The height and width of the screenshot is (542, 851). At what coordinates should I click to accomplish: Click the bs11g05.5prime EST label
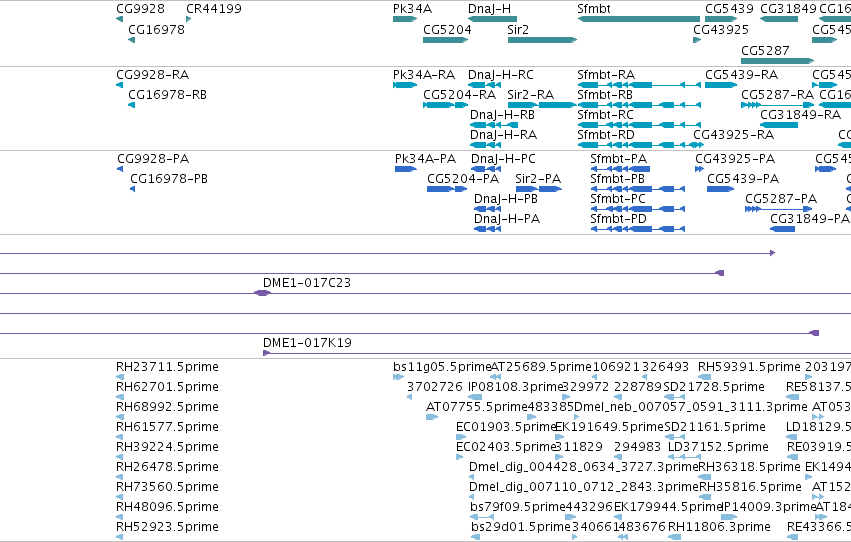point(441,367)
